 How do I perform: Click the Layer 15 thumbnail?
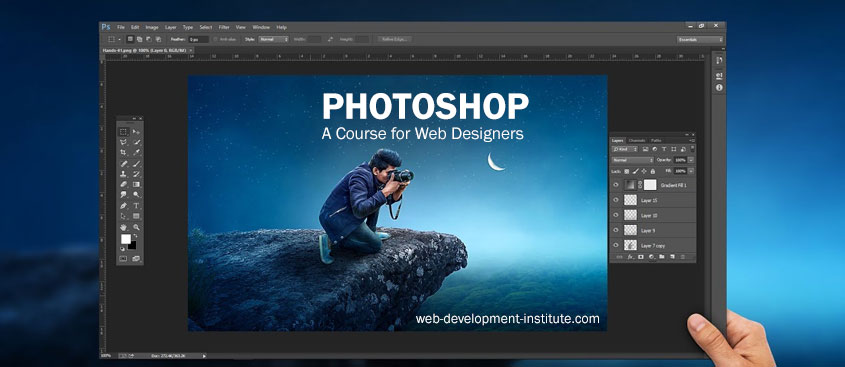point(631,200)
